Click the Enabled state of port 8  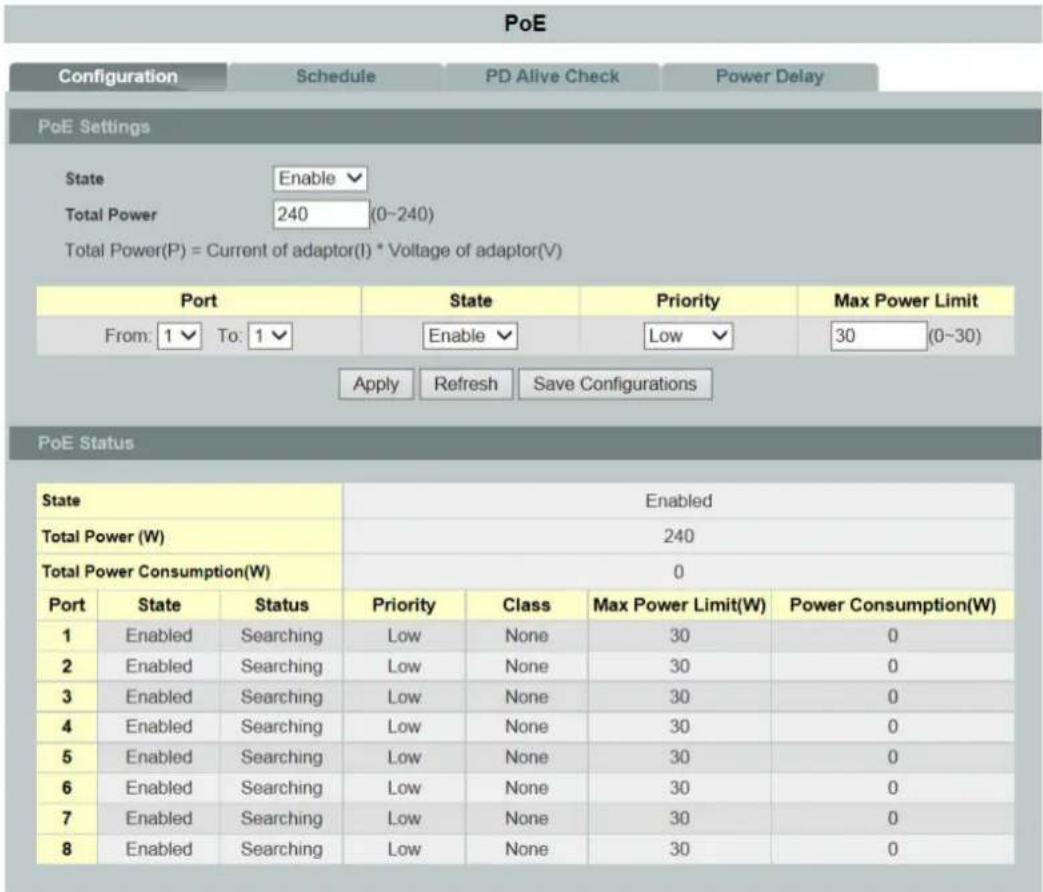159,849
